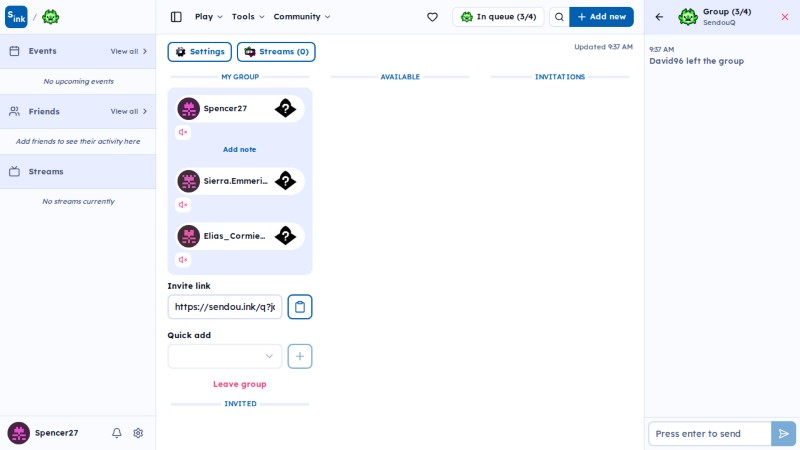Viewport: 800px width, 450px height.
Task: Open group Settings button
Action: (x=199, y=52)
